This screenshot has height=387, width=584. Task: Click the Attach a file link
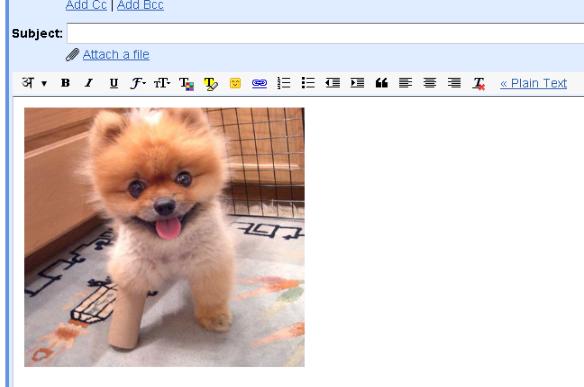coord(116,55)
